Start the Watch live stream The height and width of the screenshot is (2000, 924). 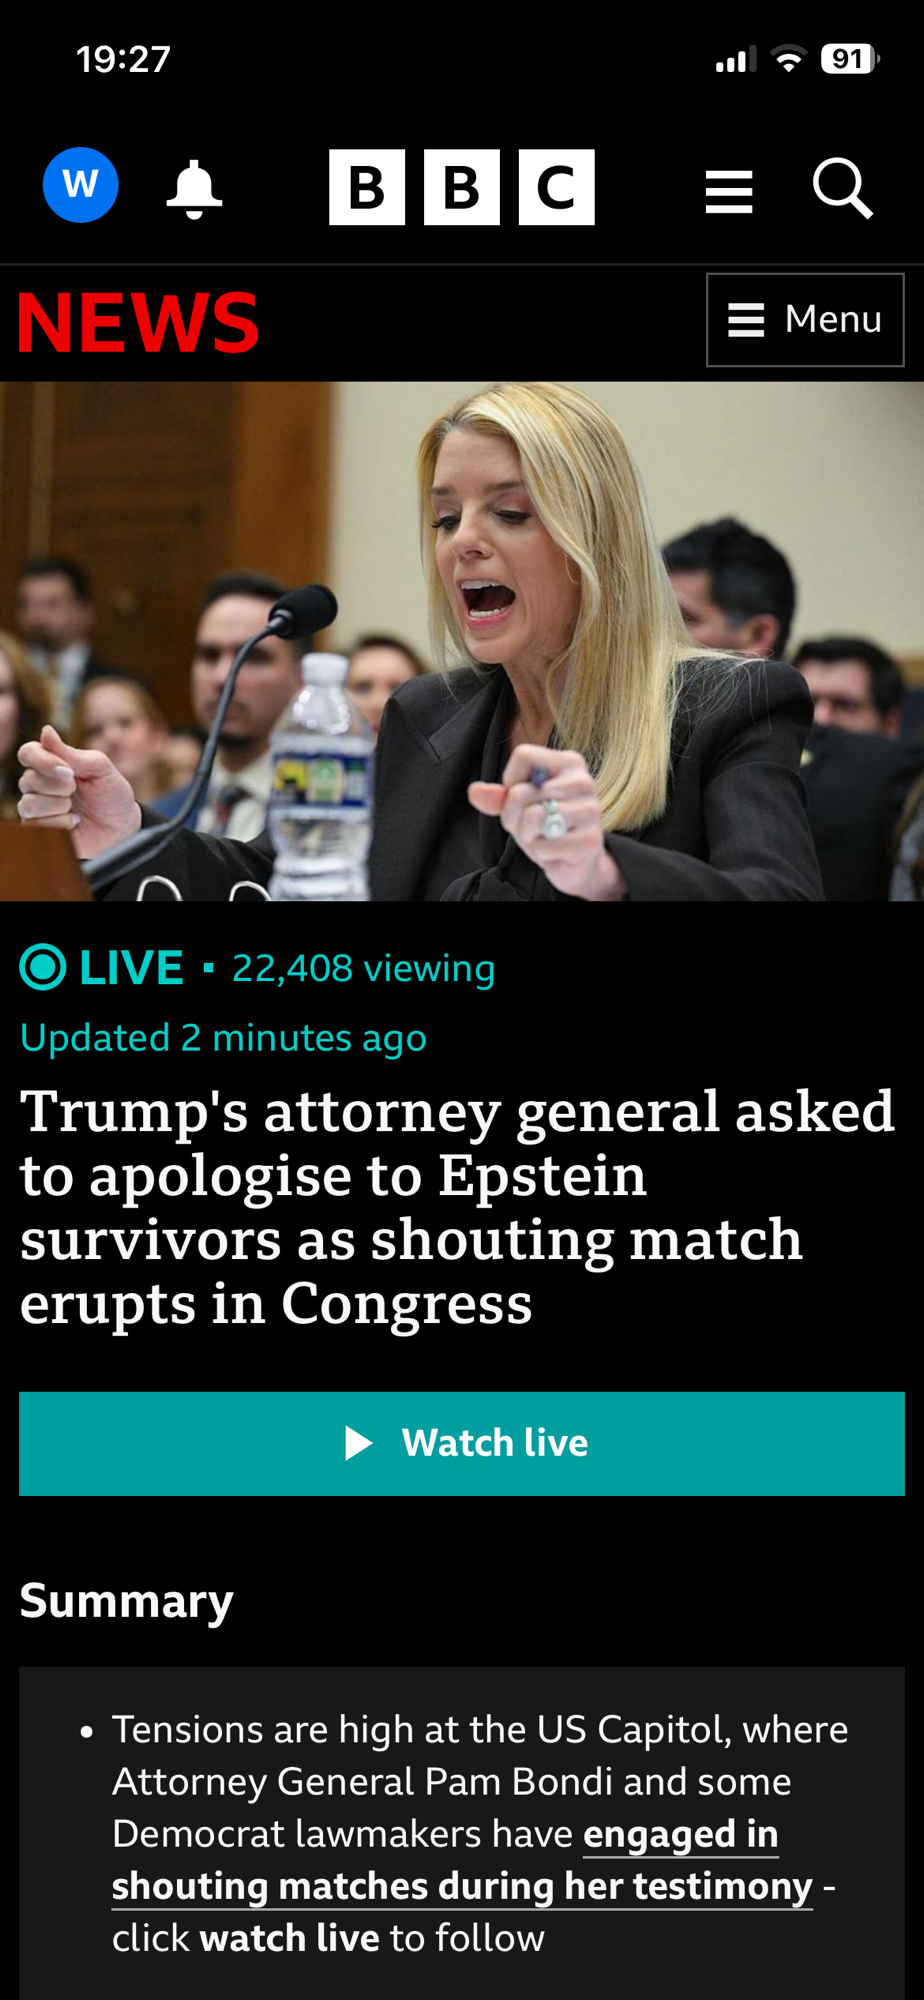[x=462, y=1443]
